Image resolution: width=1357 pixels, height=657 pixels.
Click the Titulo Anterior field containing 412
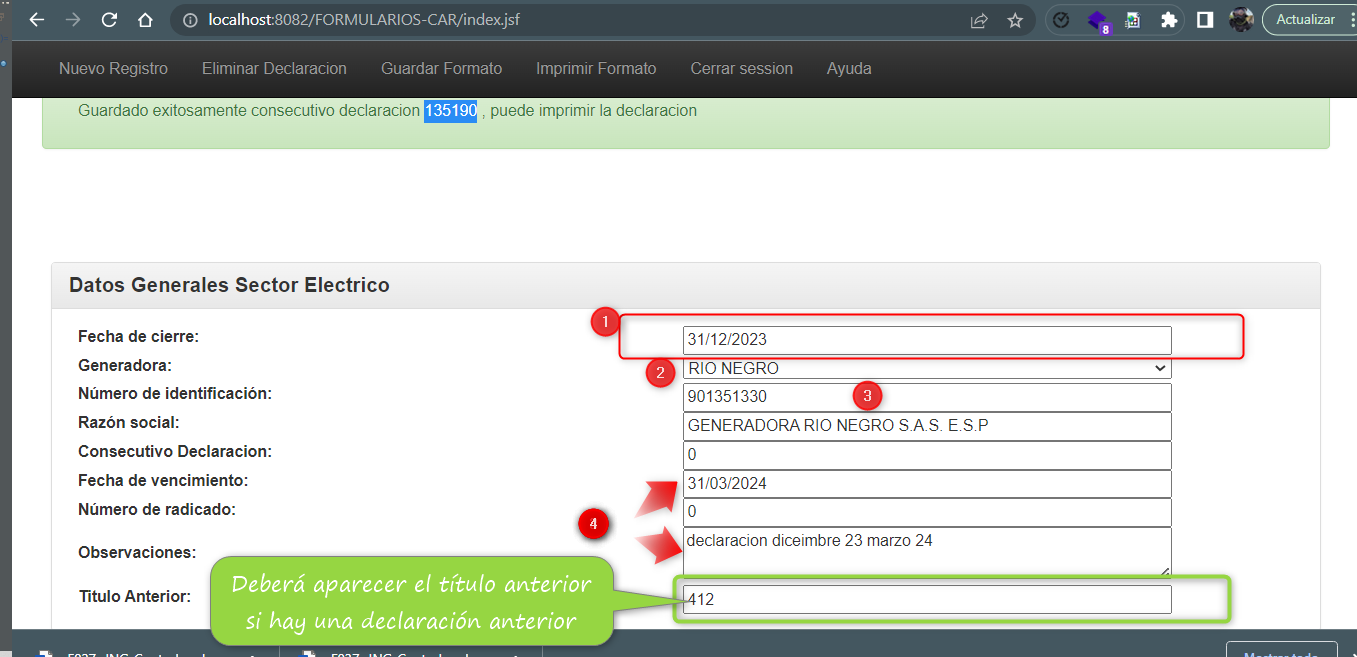pyautogui.click(x=926, y=600)
